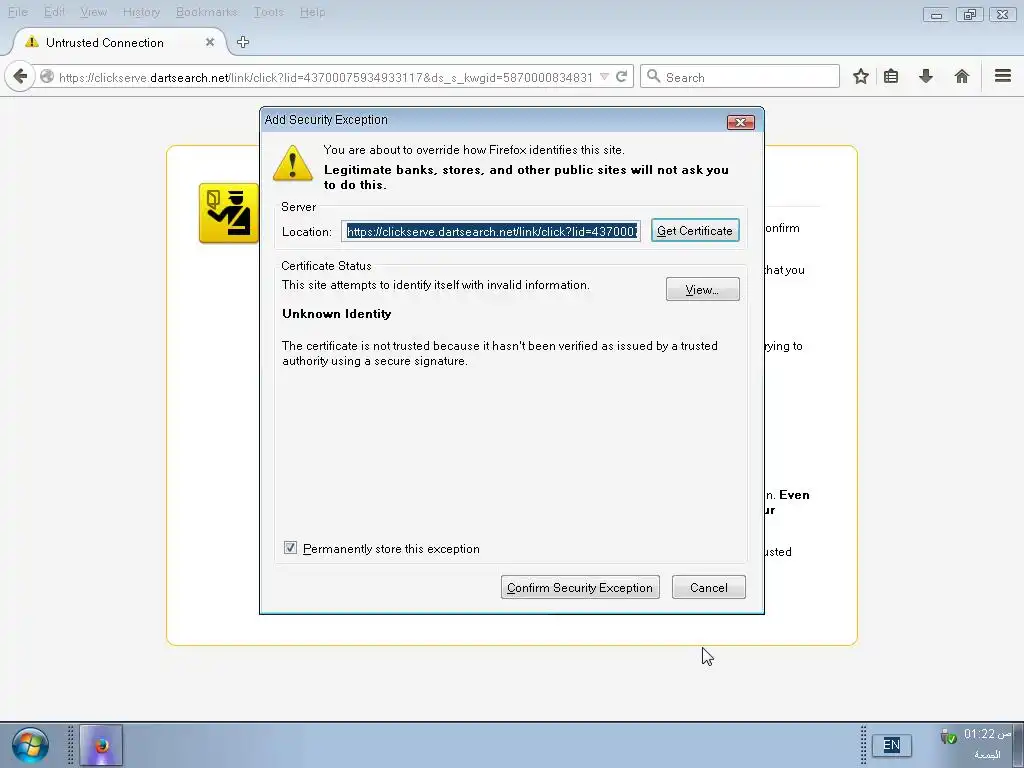
Task: Click the site identity globe icon
Action: [x=47, y=77]
